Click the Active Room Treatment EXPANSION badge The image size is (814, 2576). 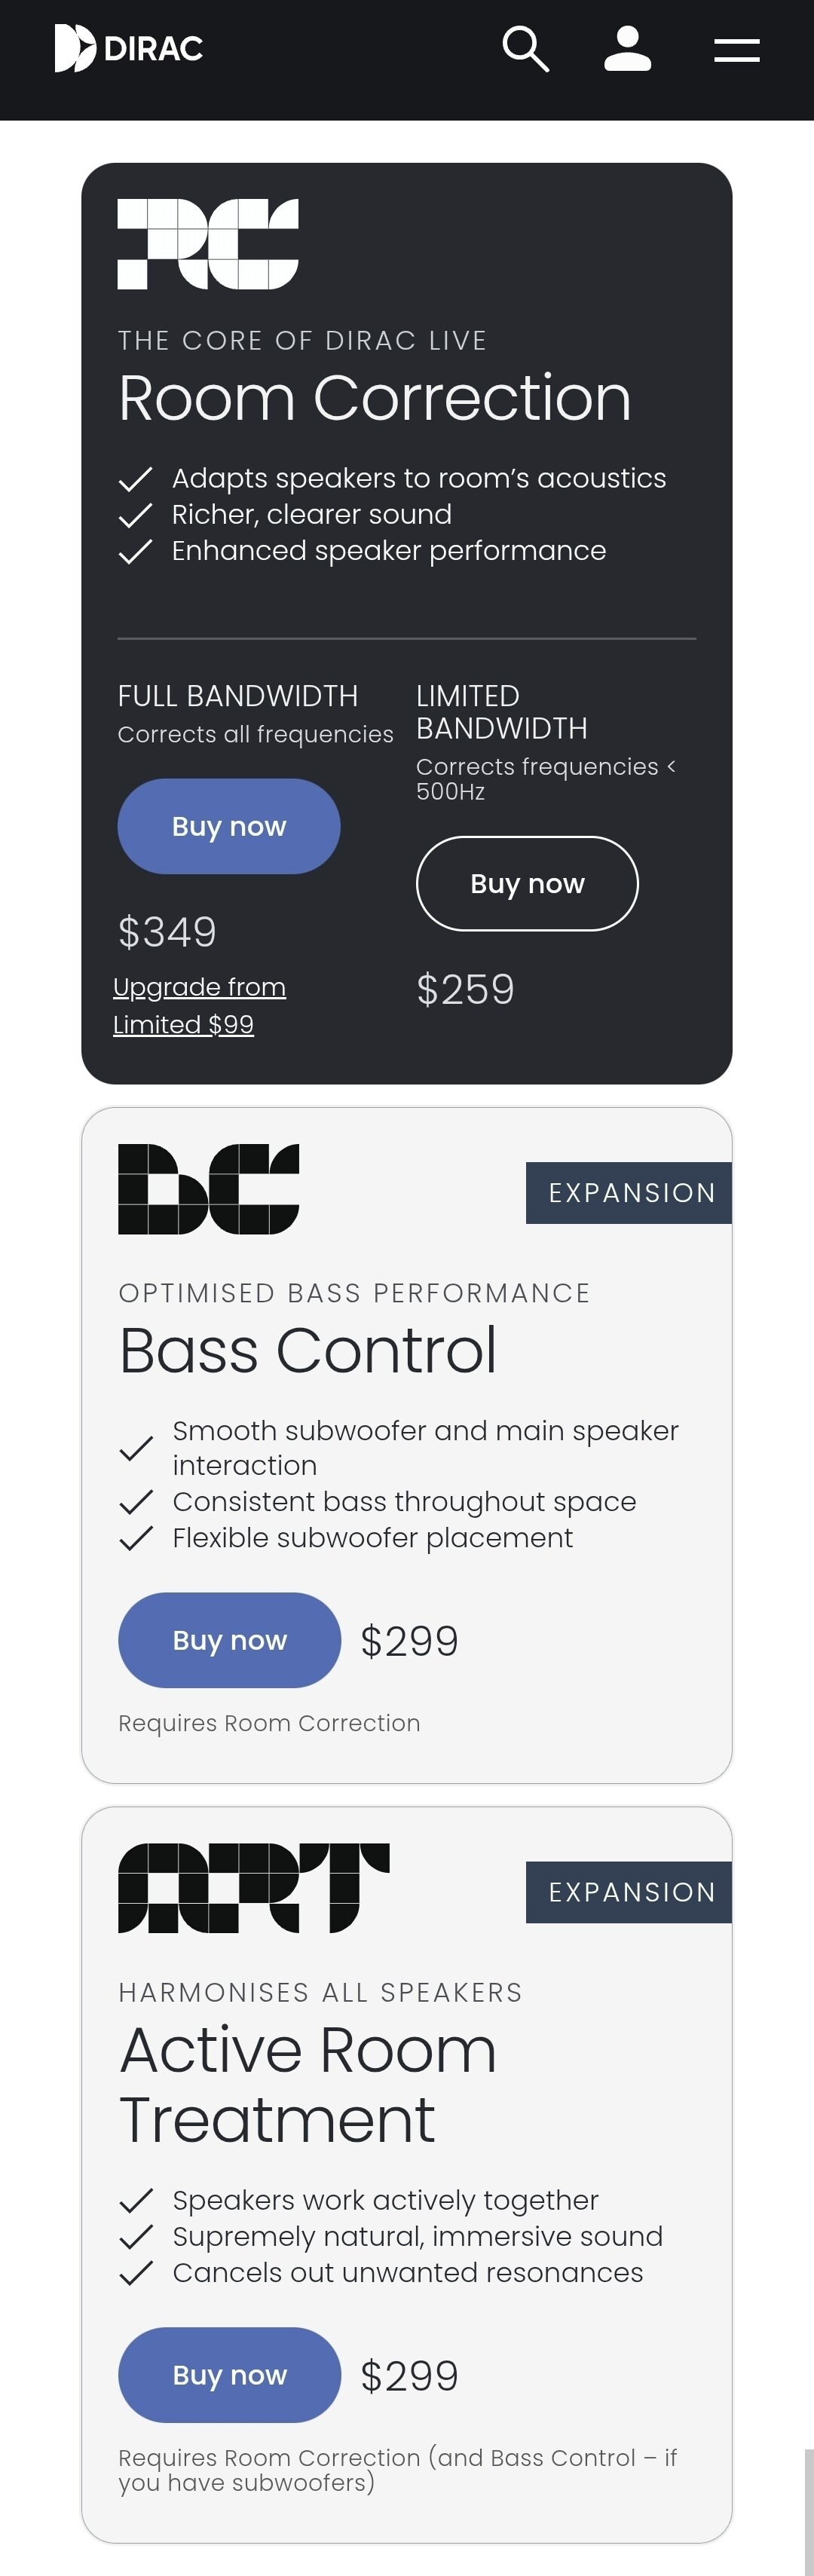click(629, 1892)
